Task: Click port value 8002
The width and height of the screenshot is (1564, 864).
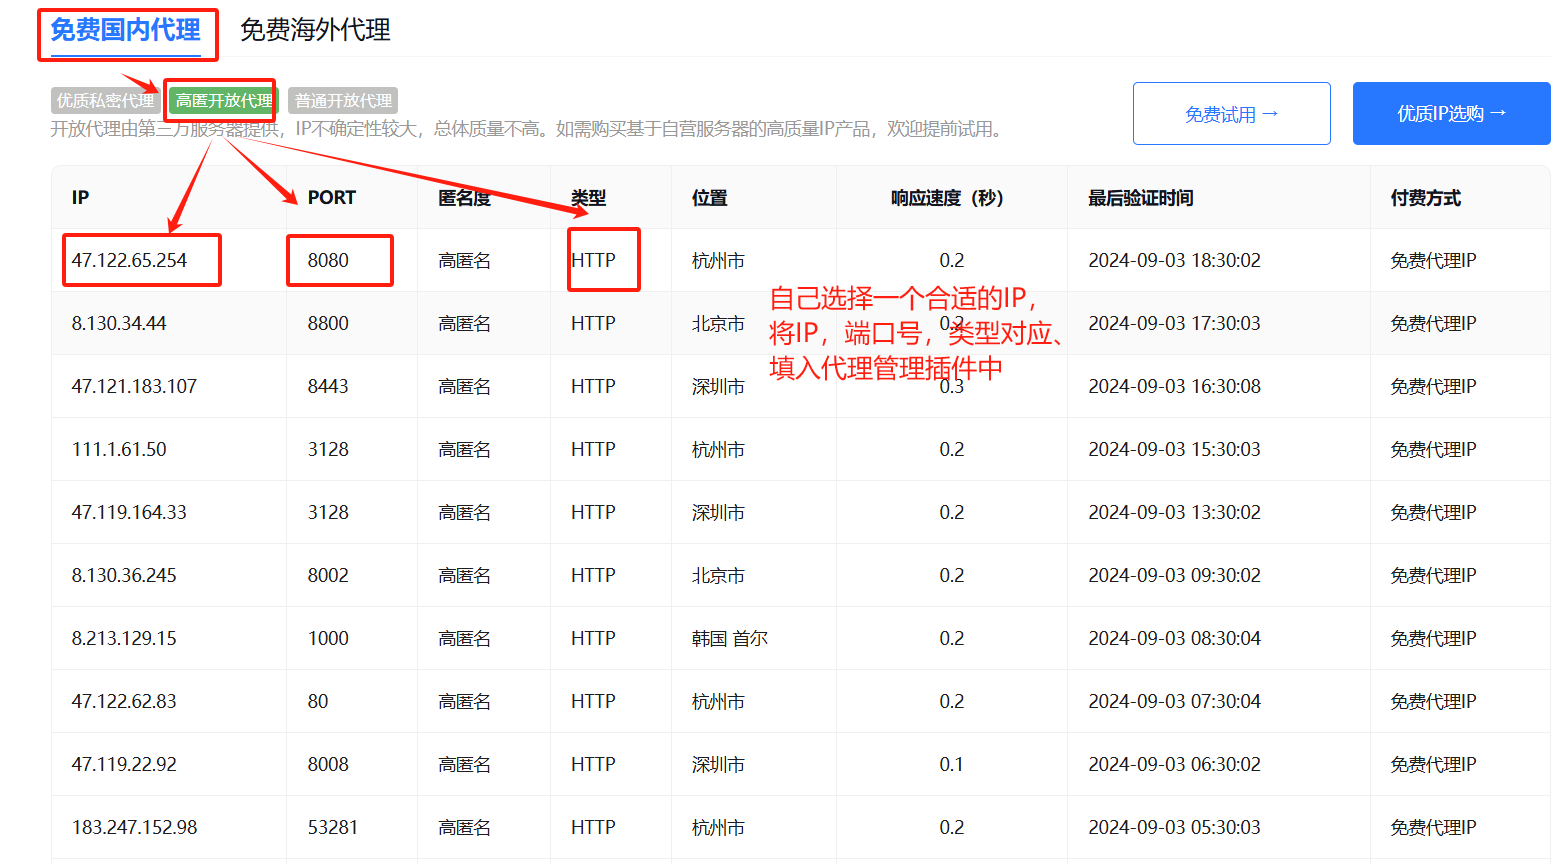Action: [x=328, y=576]
